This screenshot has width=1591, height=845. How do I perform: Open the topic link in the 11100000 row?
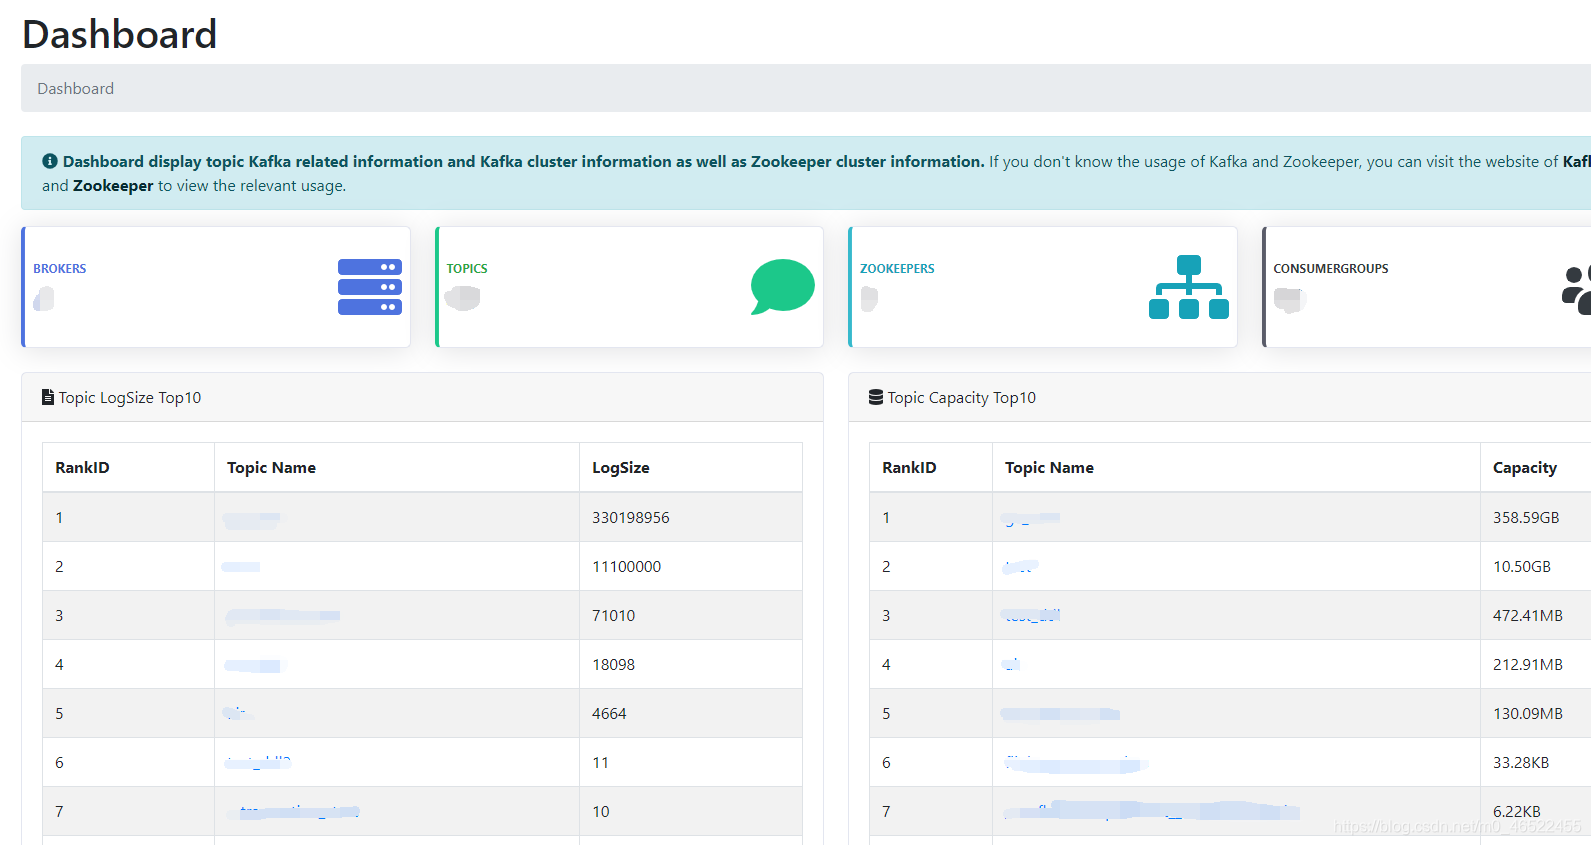(x=241, y=567)
